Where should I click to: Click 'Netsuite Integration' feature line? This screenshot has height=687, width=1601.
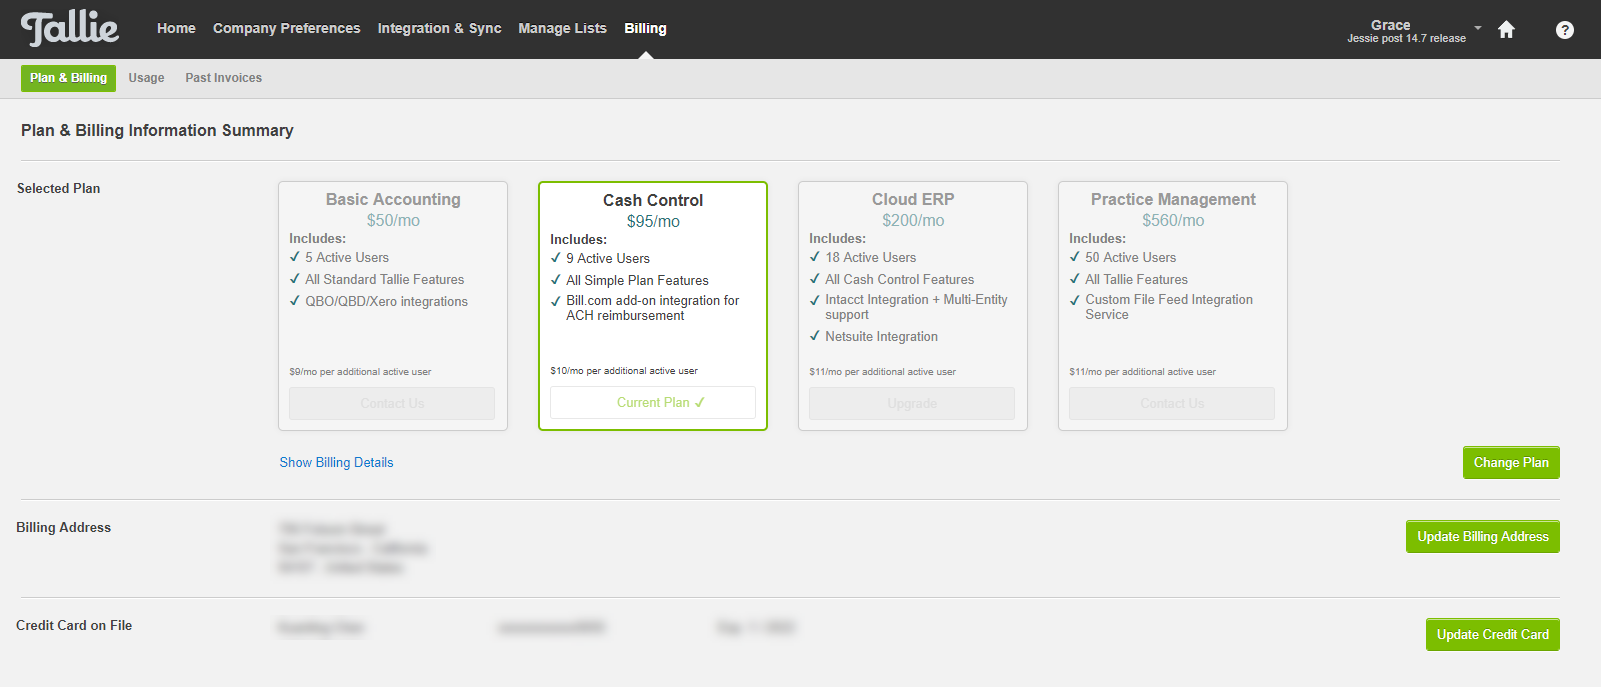881,337
